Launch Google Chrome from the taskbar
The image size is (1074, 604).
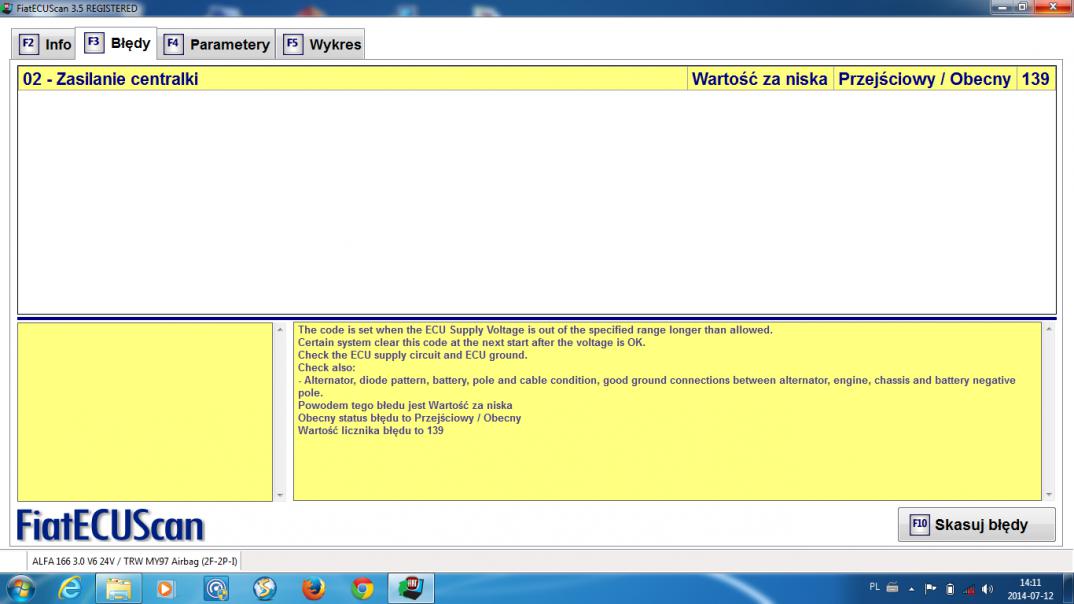click(x=362, y=588)
